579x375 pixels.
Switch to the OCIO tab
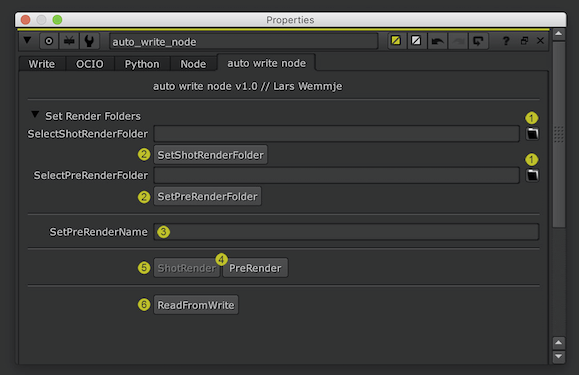click(x=90, y=64)
